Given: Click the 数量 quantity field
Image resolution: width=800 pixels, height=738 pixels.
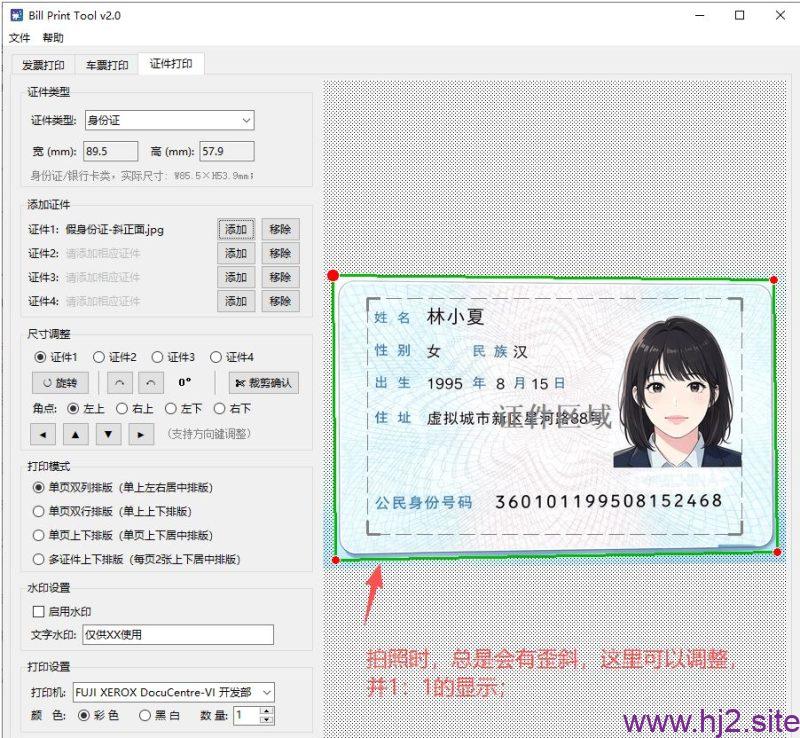Looking at the screenshot, I should (x=247, y=716).
